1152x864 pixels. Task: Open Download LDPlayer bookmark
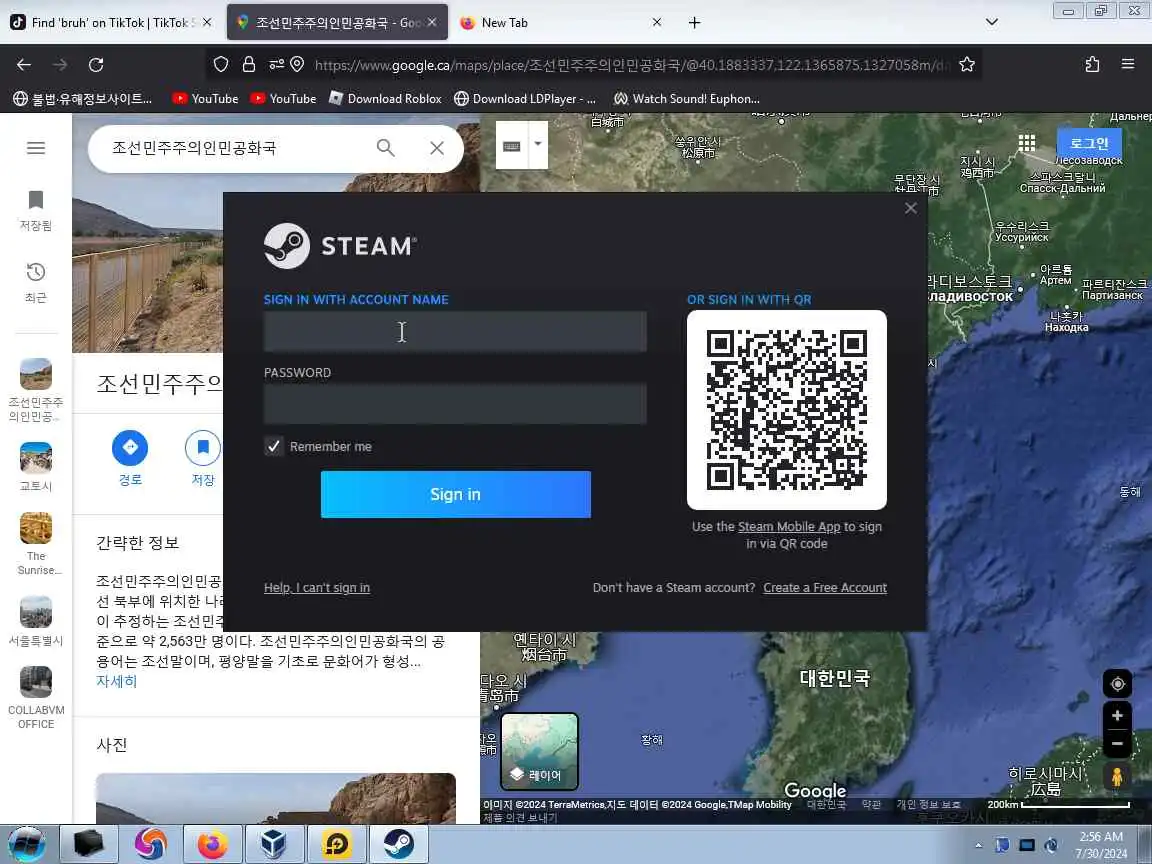coord(525,98)
